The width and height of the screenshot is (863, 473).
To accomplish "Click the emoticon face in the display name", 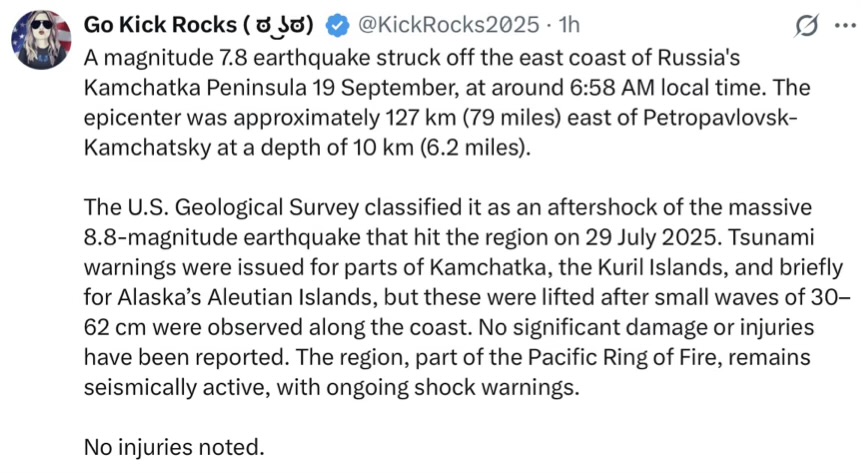I will pos(277,25).
